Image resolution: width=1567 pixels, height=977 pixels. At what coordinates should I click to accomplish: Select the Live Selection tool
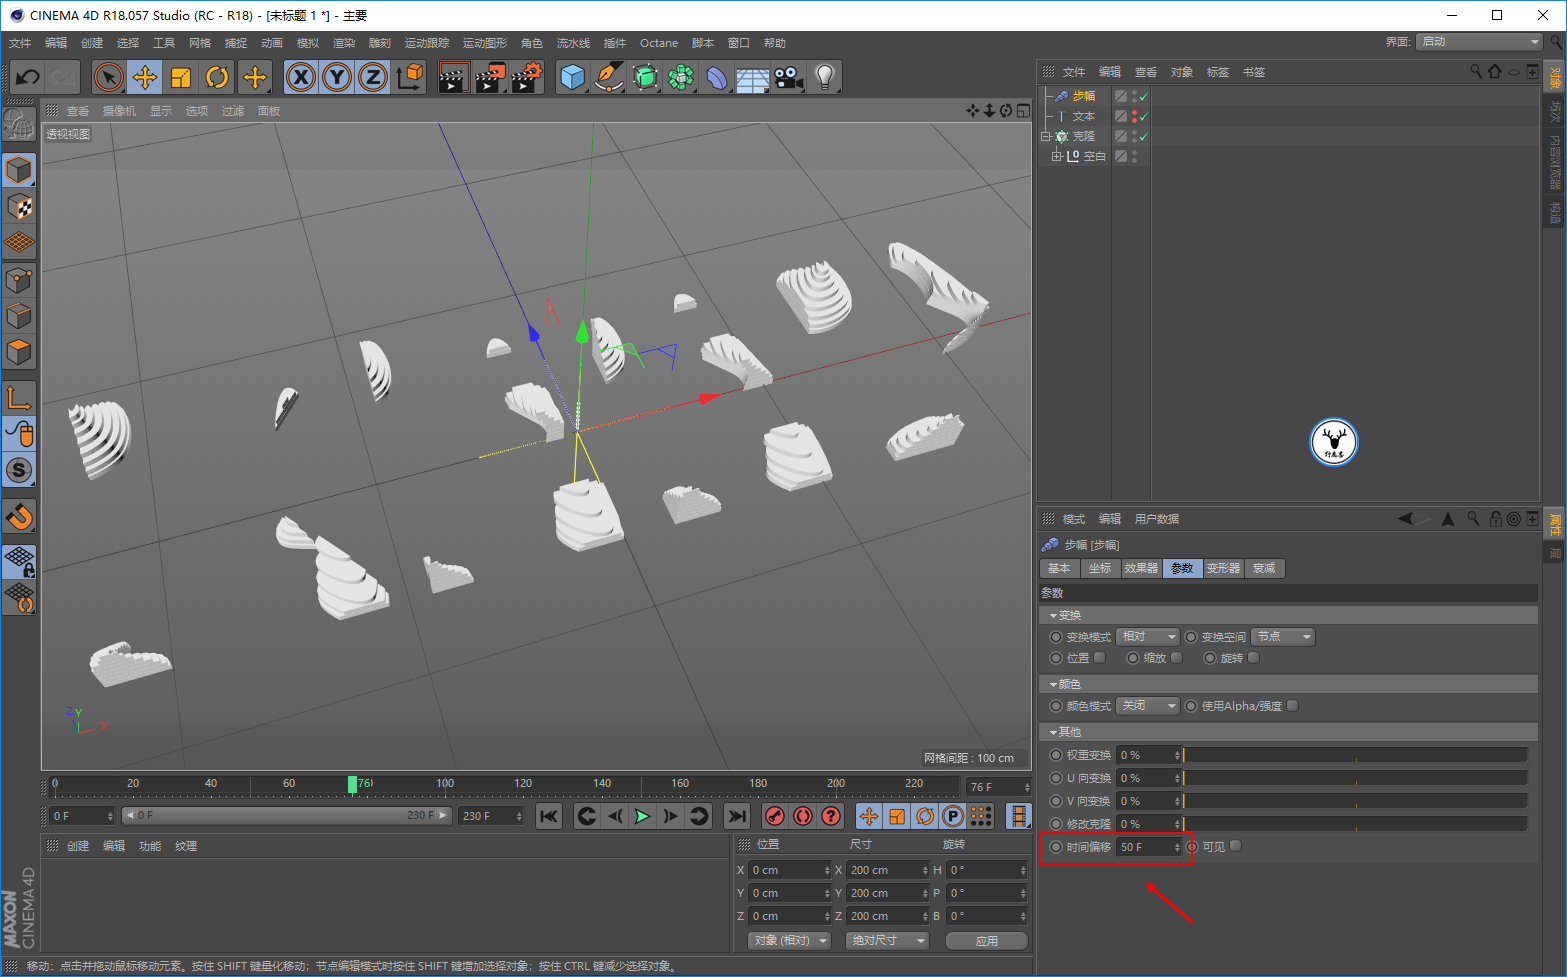[109, 77]
